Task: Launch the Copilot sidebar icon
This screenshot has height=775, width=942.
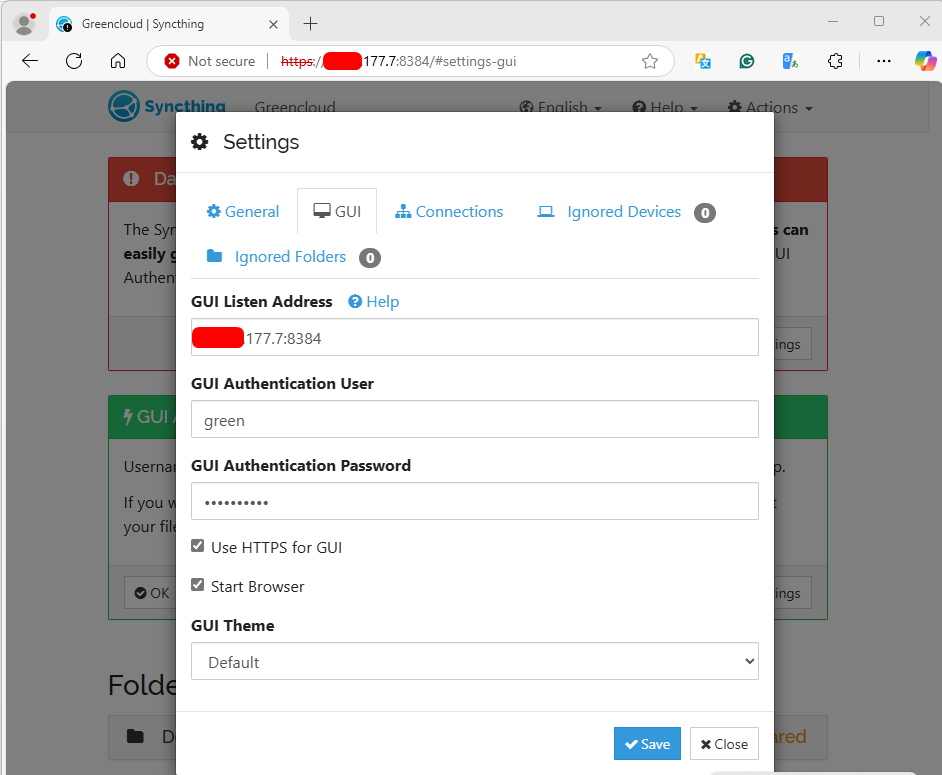Action: (925, 61)
